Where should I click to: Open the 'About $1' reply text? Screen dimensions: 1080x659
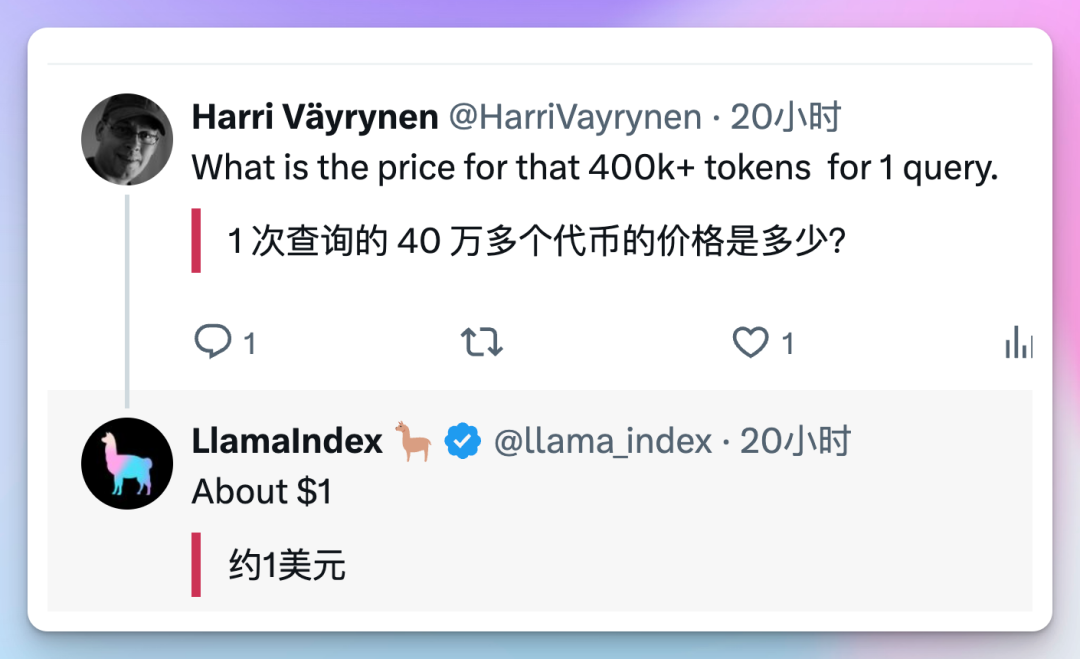click(x=262, y=492)
